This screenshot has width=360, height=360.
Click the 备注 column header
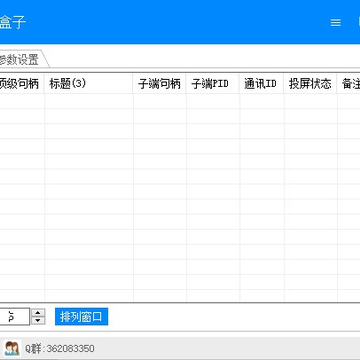tap(349, 83)
